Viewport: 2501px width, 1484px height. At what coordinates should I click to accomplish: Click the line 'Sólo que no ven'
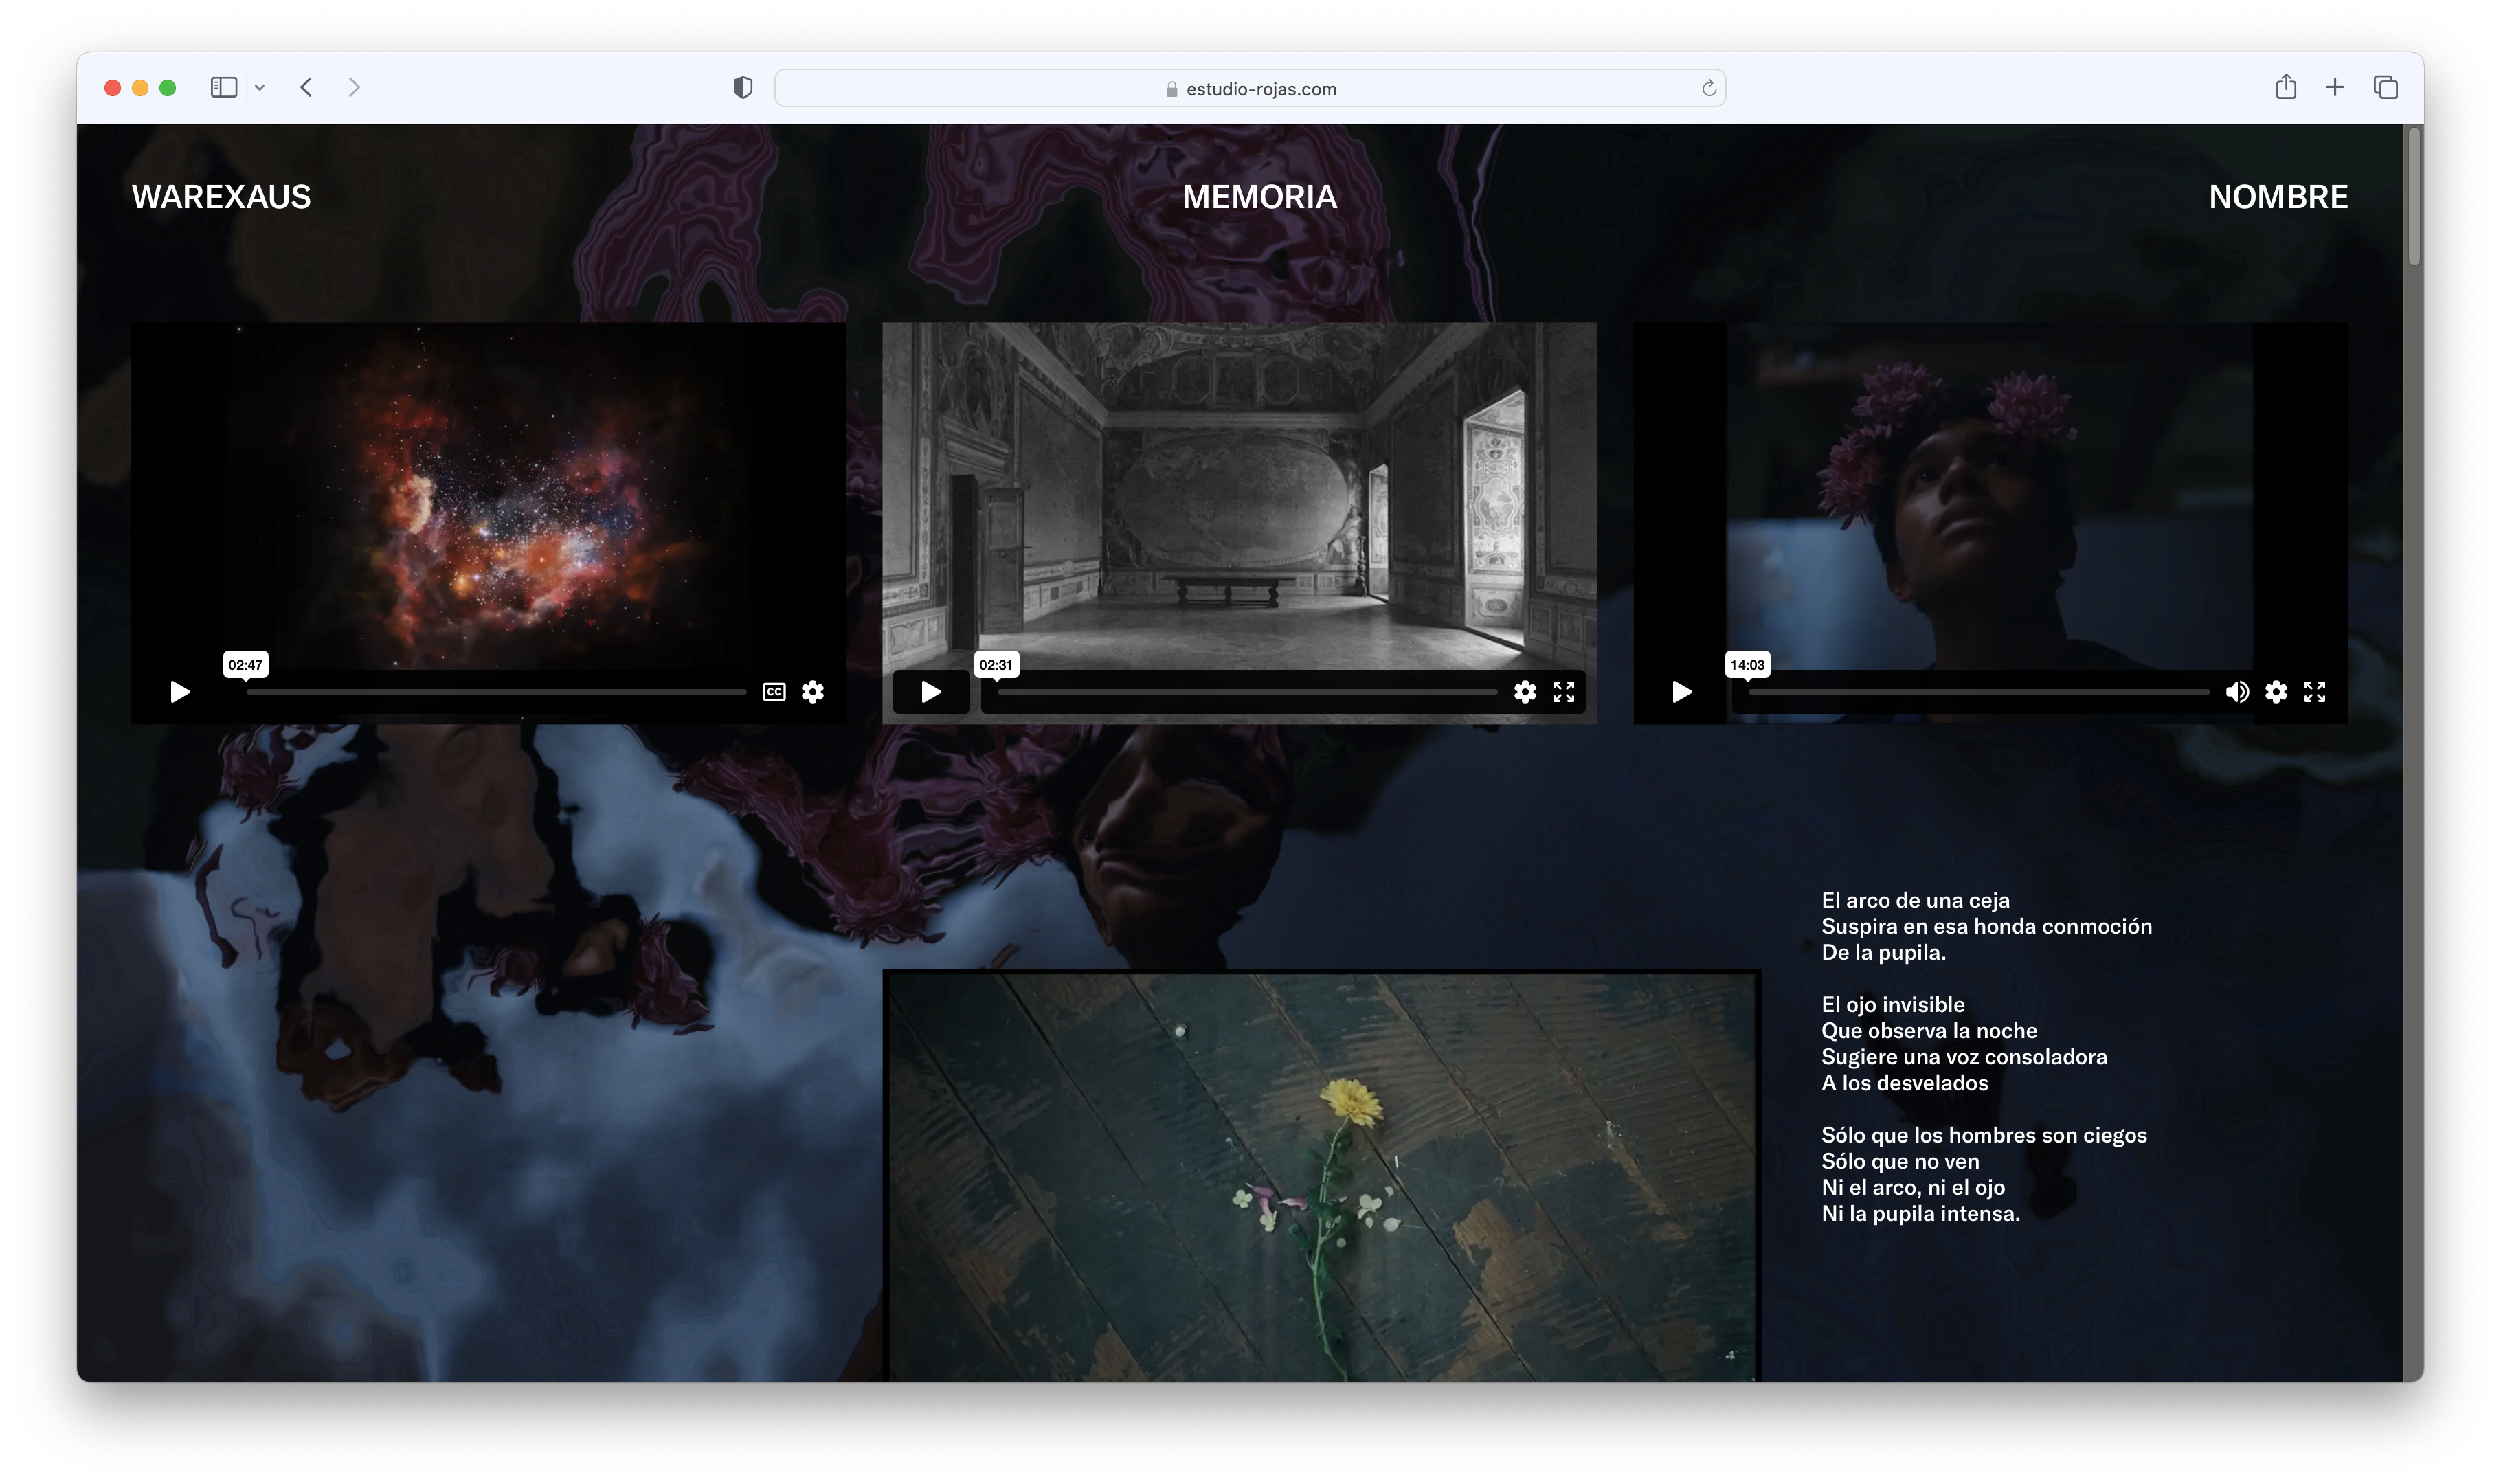1900,1162
